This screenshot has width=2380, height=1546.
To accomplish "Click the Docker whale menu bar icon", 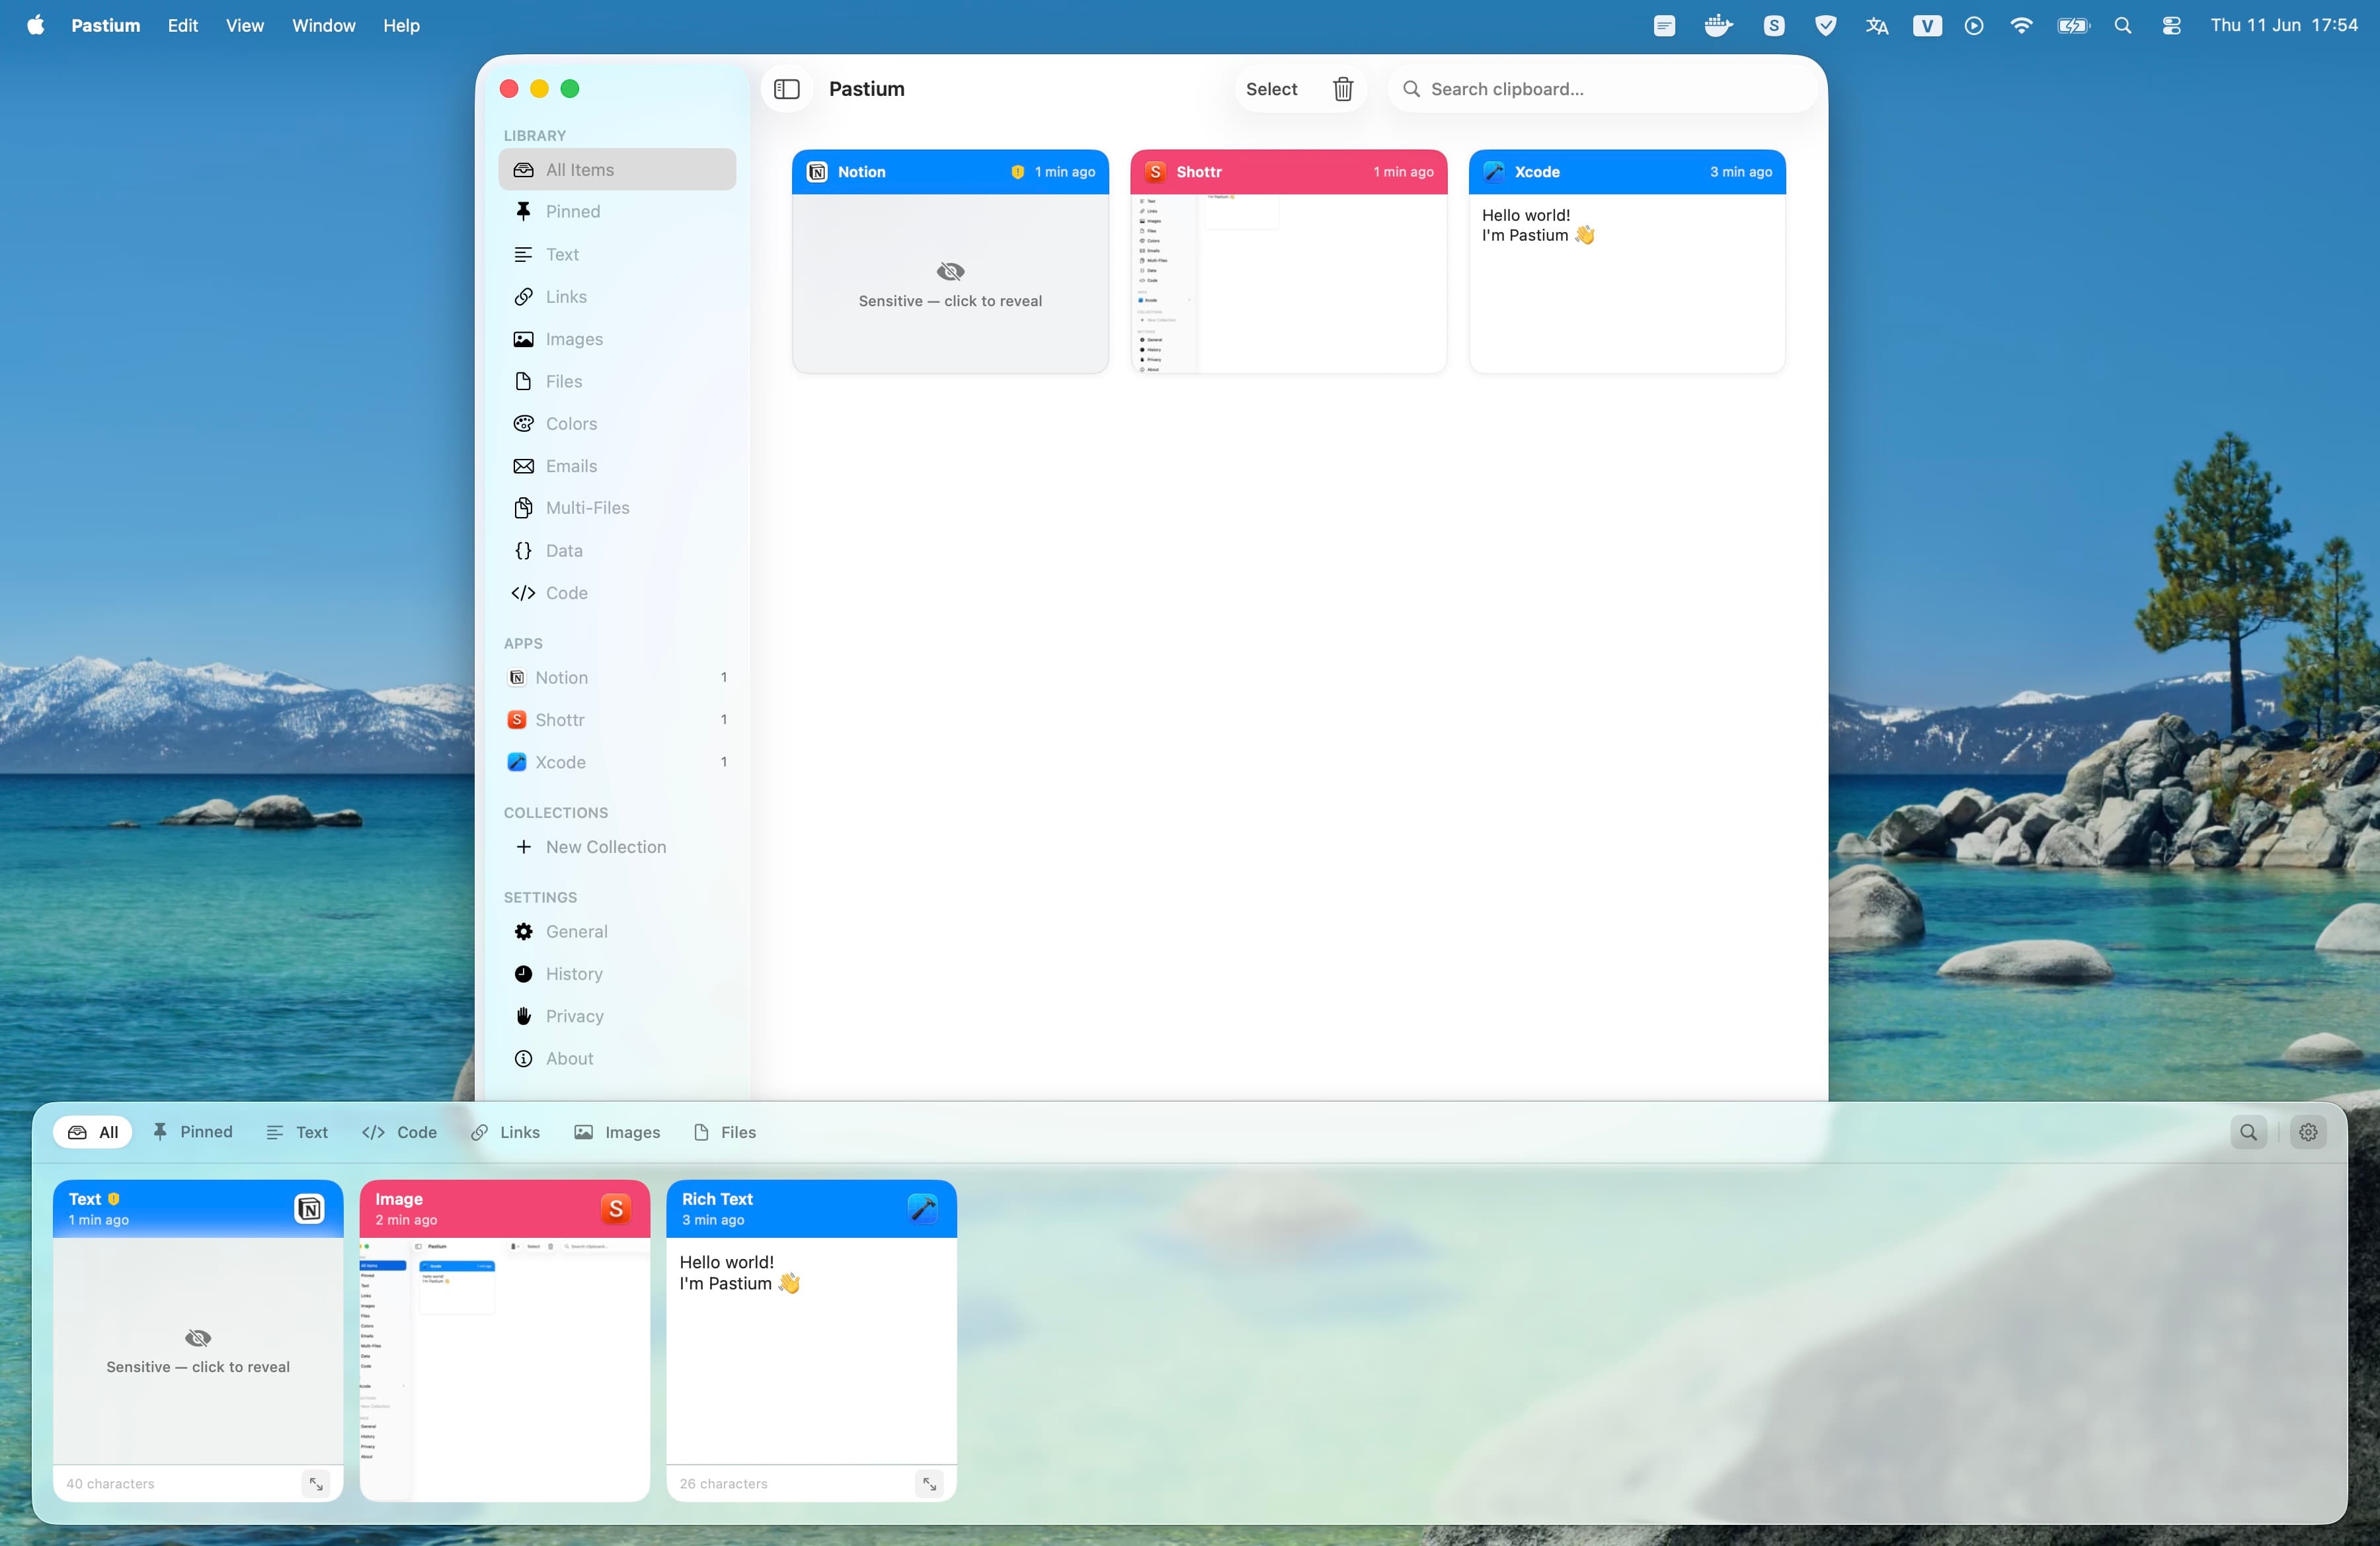I will [1719, 25].
